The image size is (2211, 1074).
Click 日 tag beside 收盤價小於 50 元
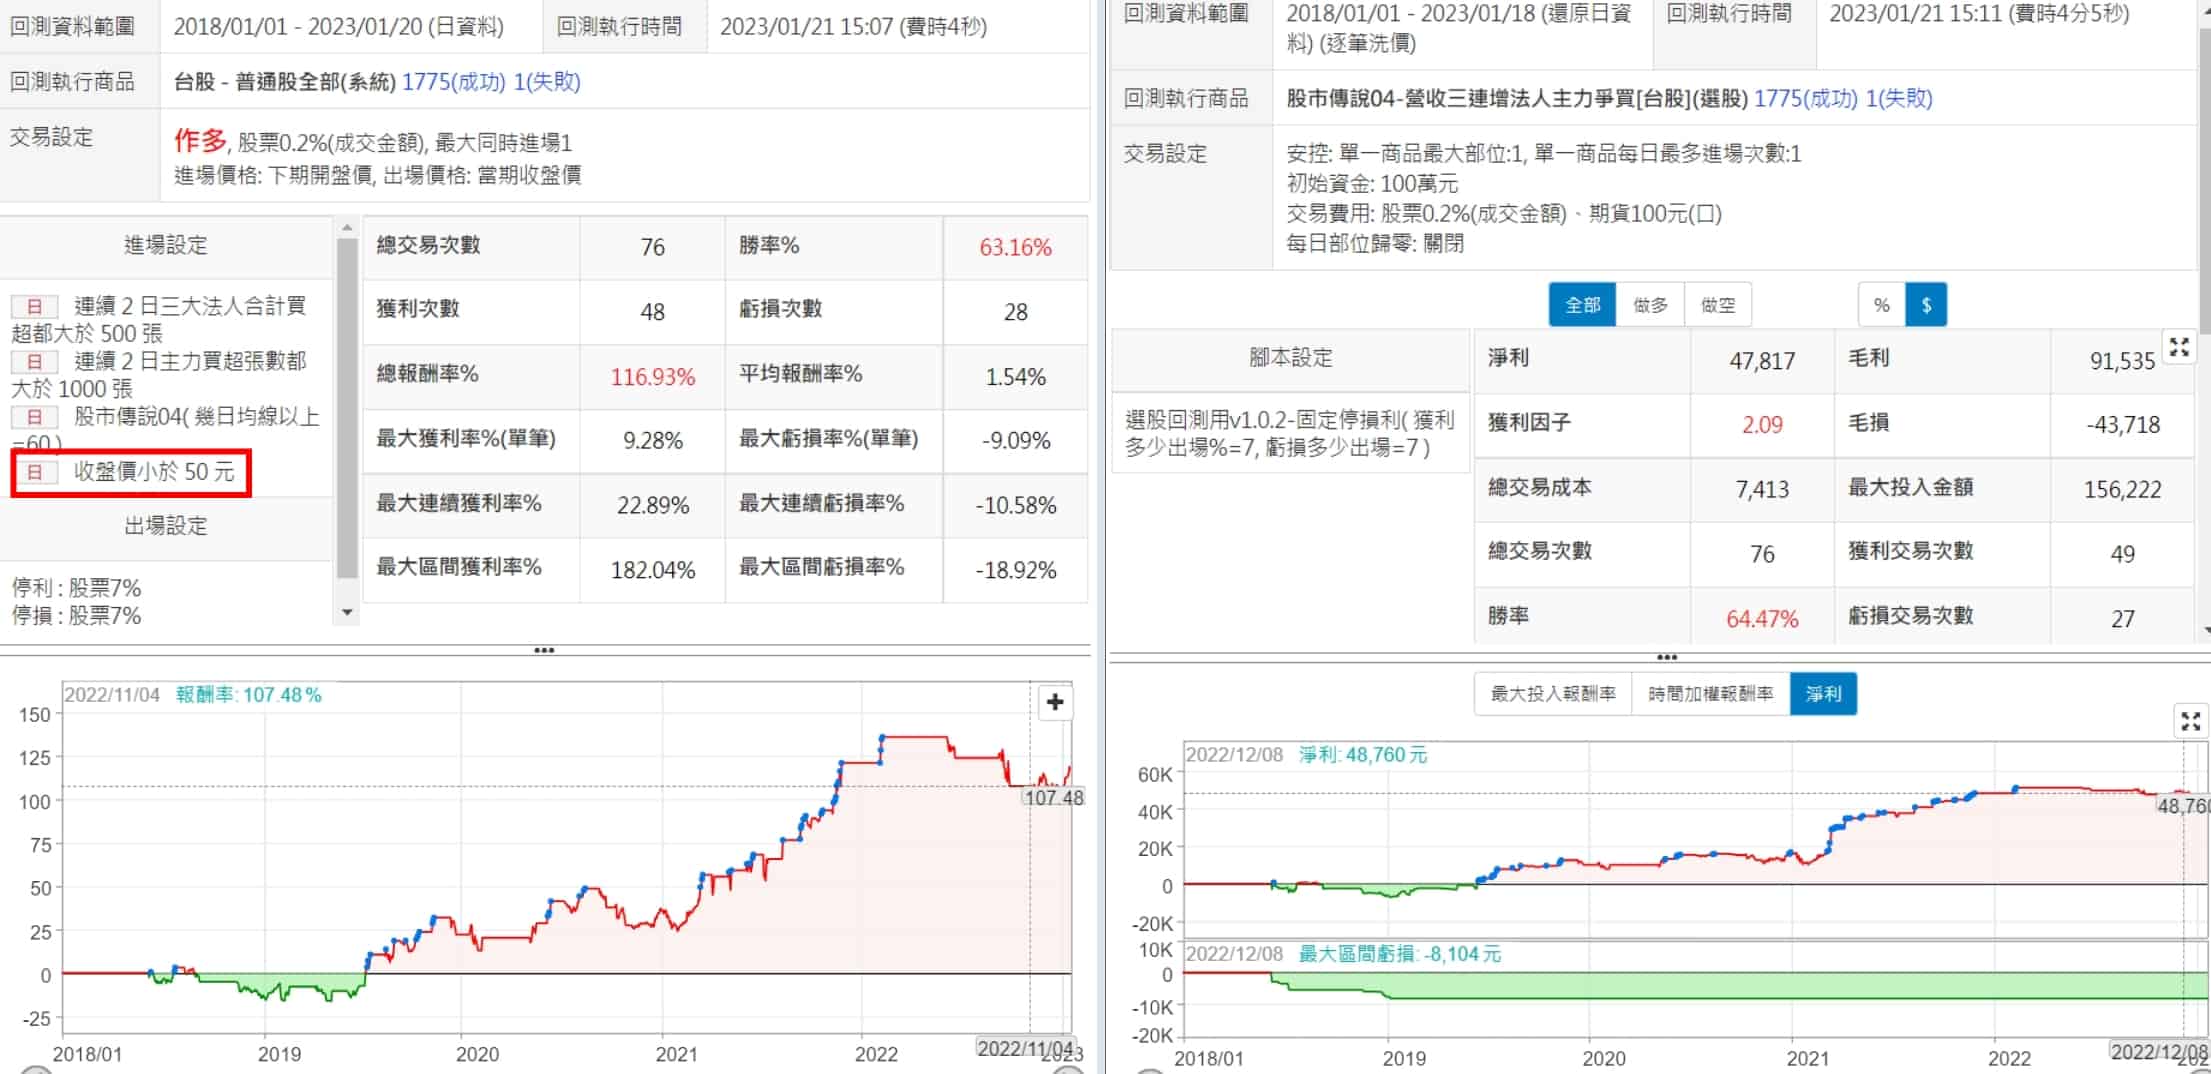34,472
